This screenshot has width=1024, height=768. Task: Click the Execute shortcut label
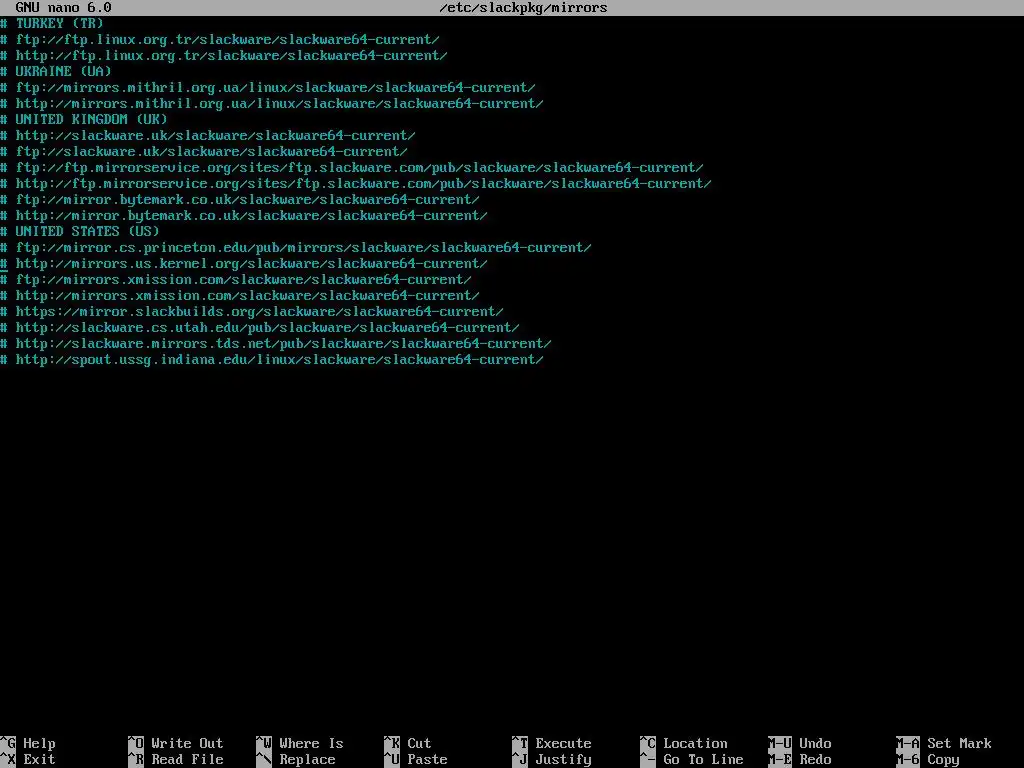pyautogui.click(x=563, y=743)
